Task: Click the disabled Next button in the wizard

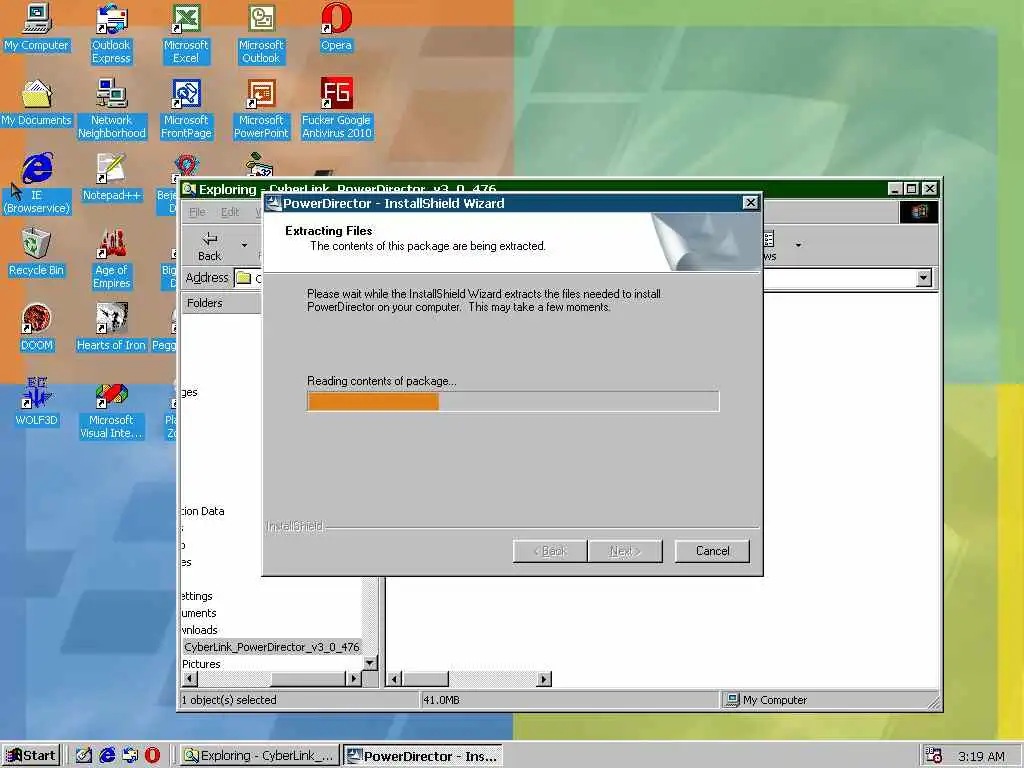Action: (x=625, y=551)
